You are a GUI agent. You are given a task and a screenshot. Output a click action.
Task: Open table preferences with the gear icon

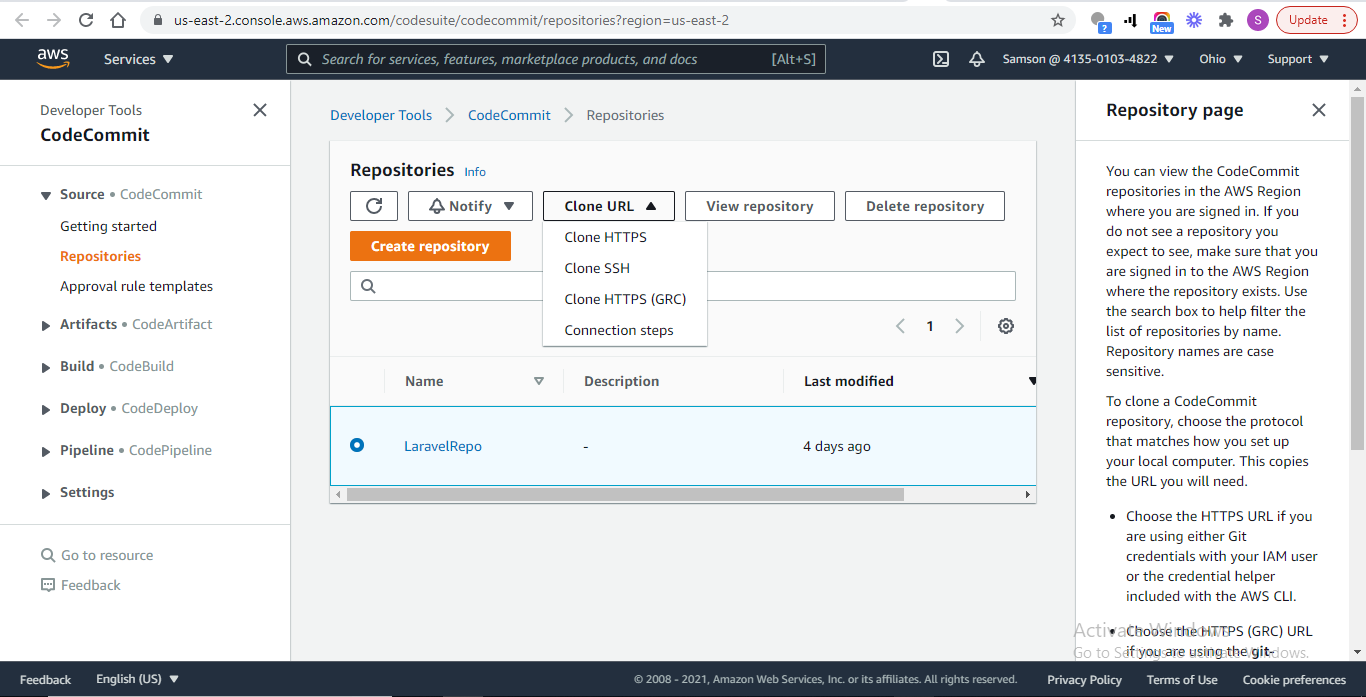1006,325
